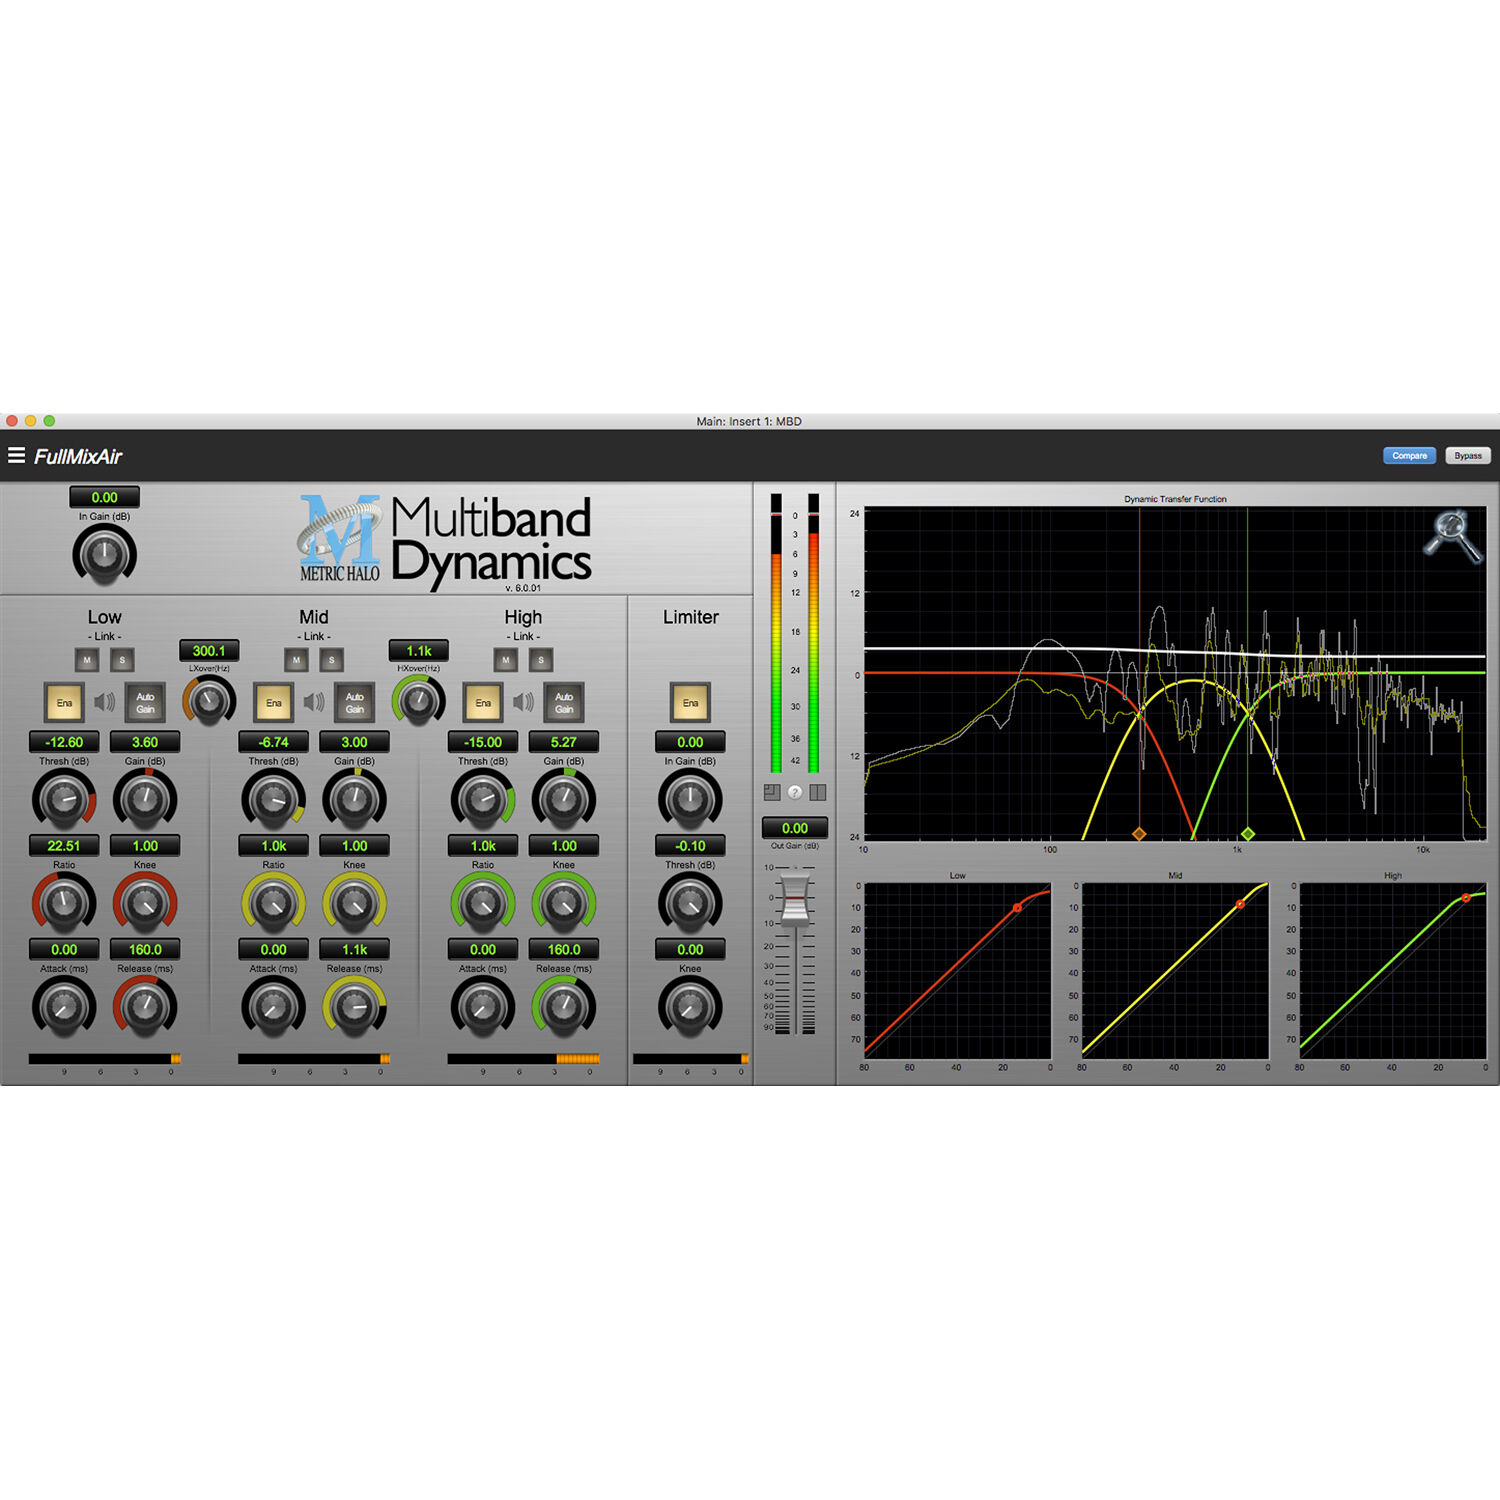Solo the Mid band with S button
The height and width of the screenshot is (1500, 1500).
coord(331,660)
